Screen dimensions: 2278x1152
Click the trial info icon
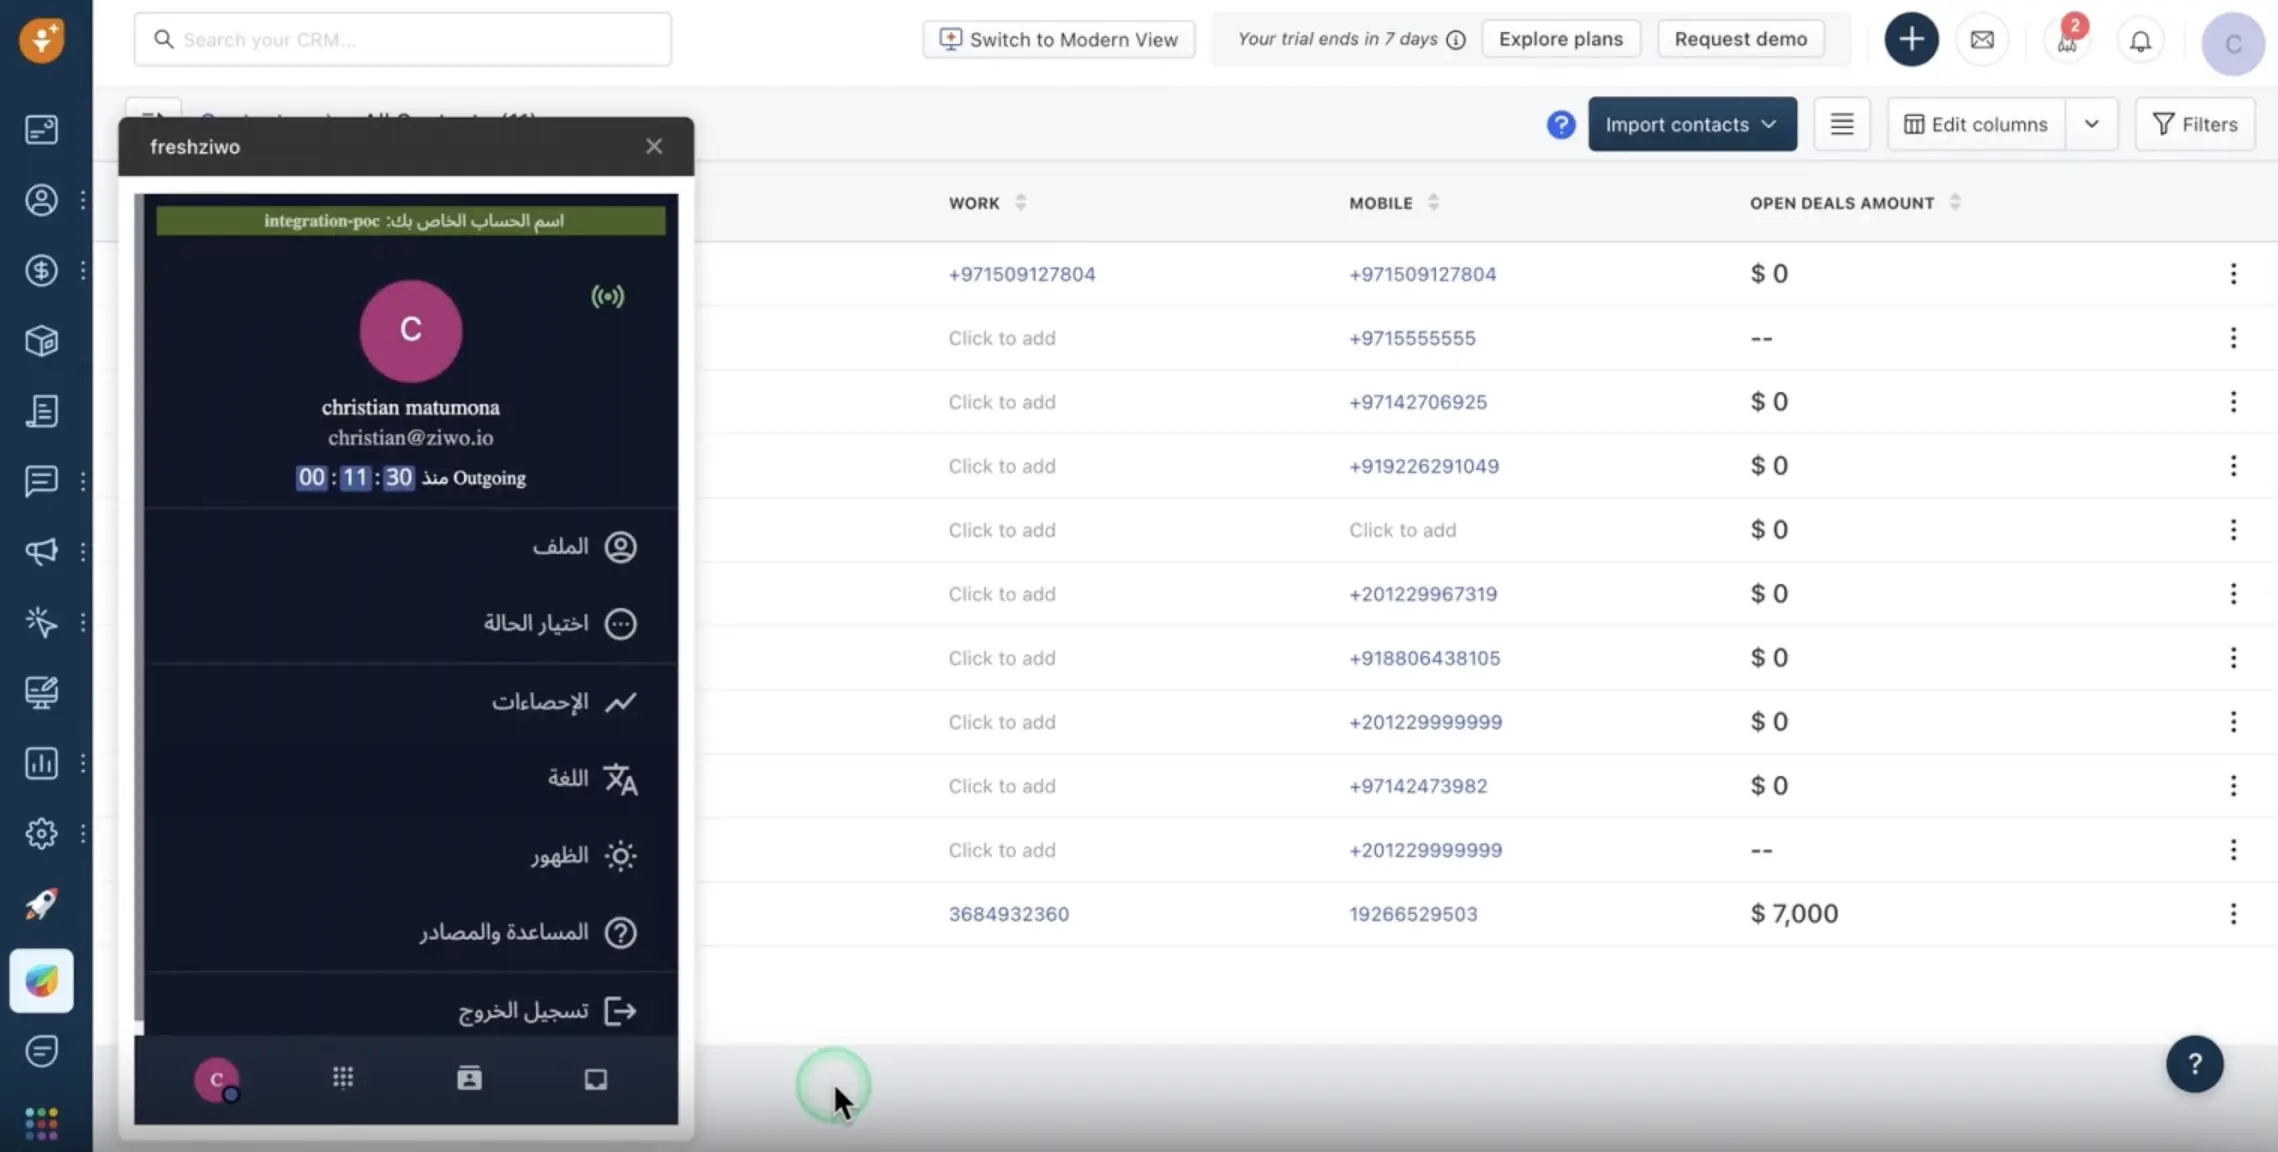[1456, 40]
